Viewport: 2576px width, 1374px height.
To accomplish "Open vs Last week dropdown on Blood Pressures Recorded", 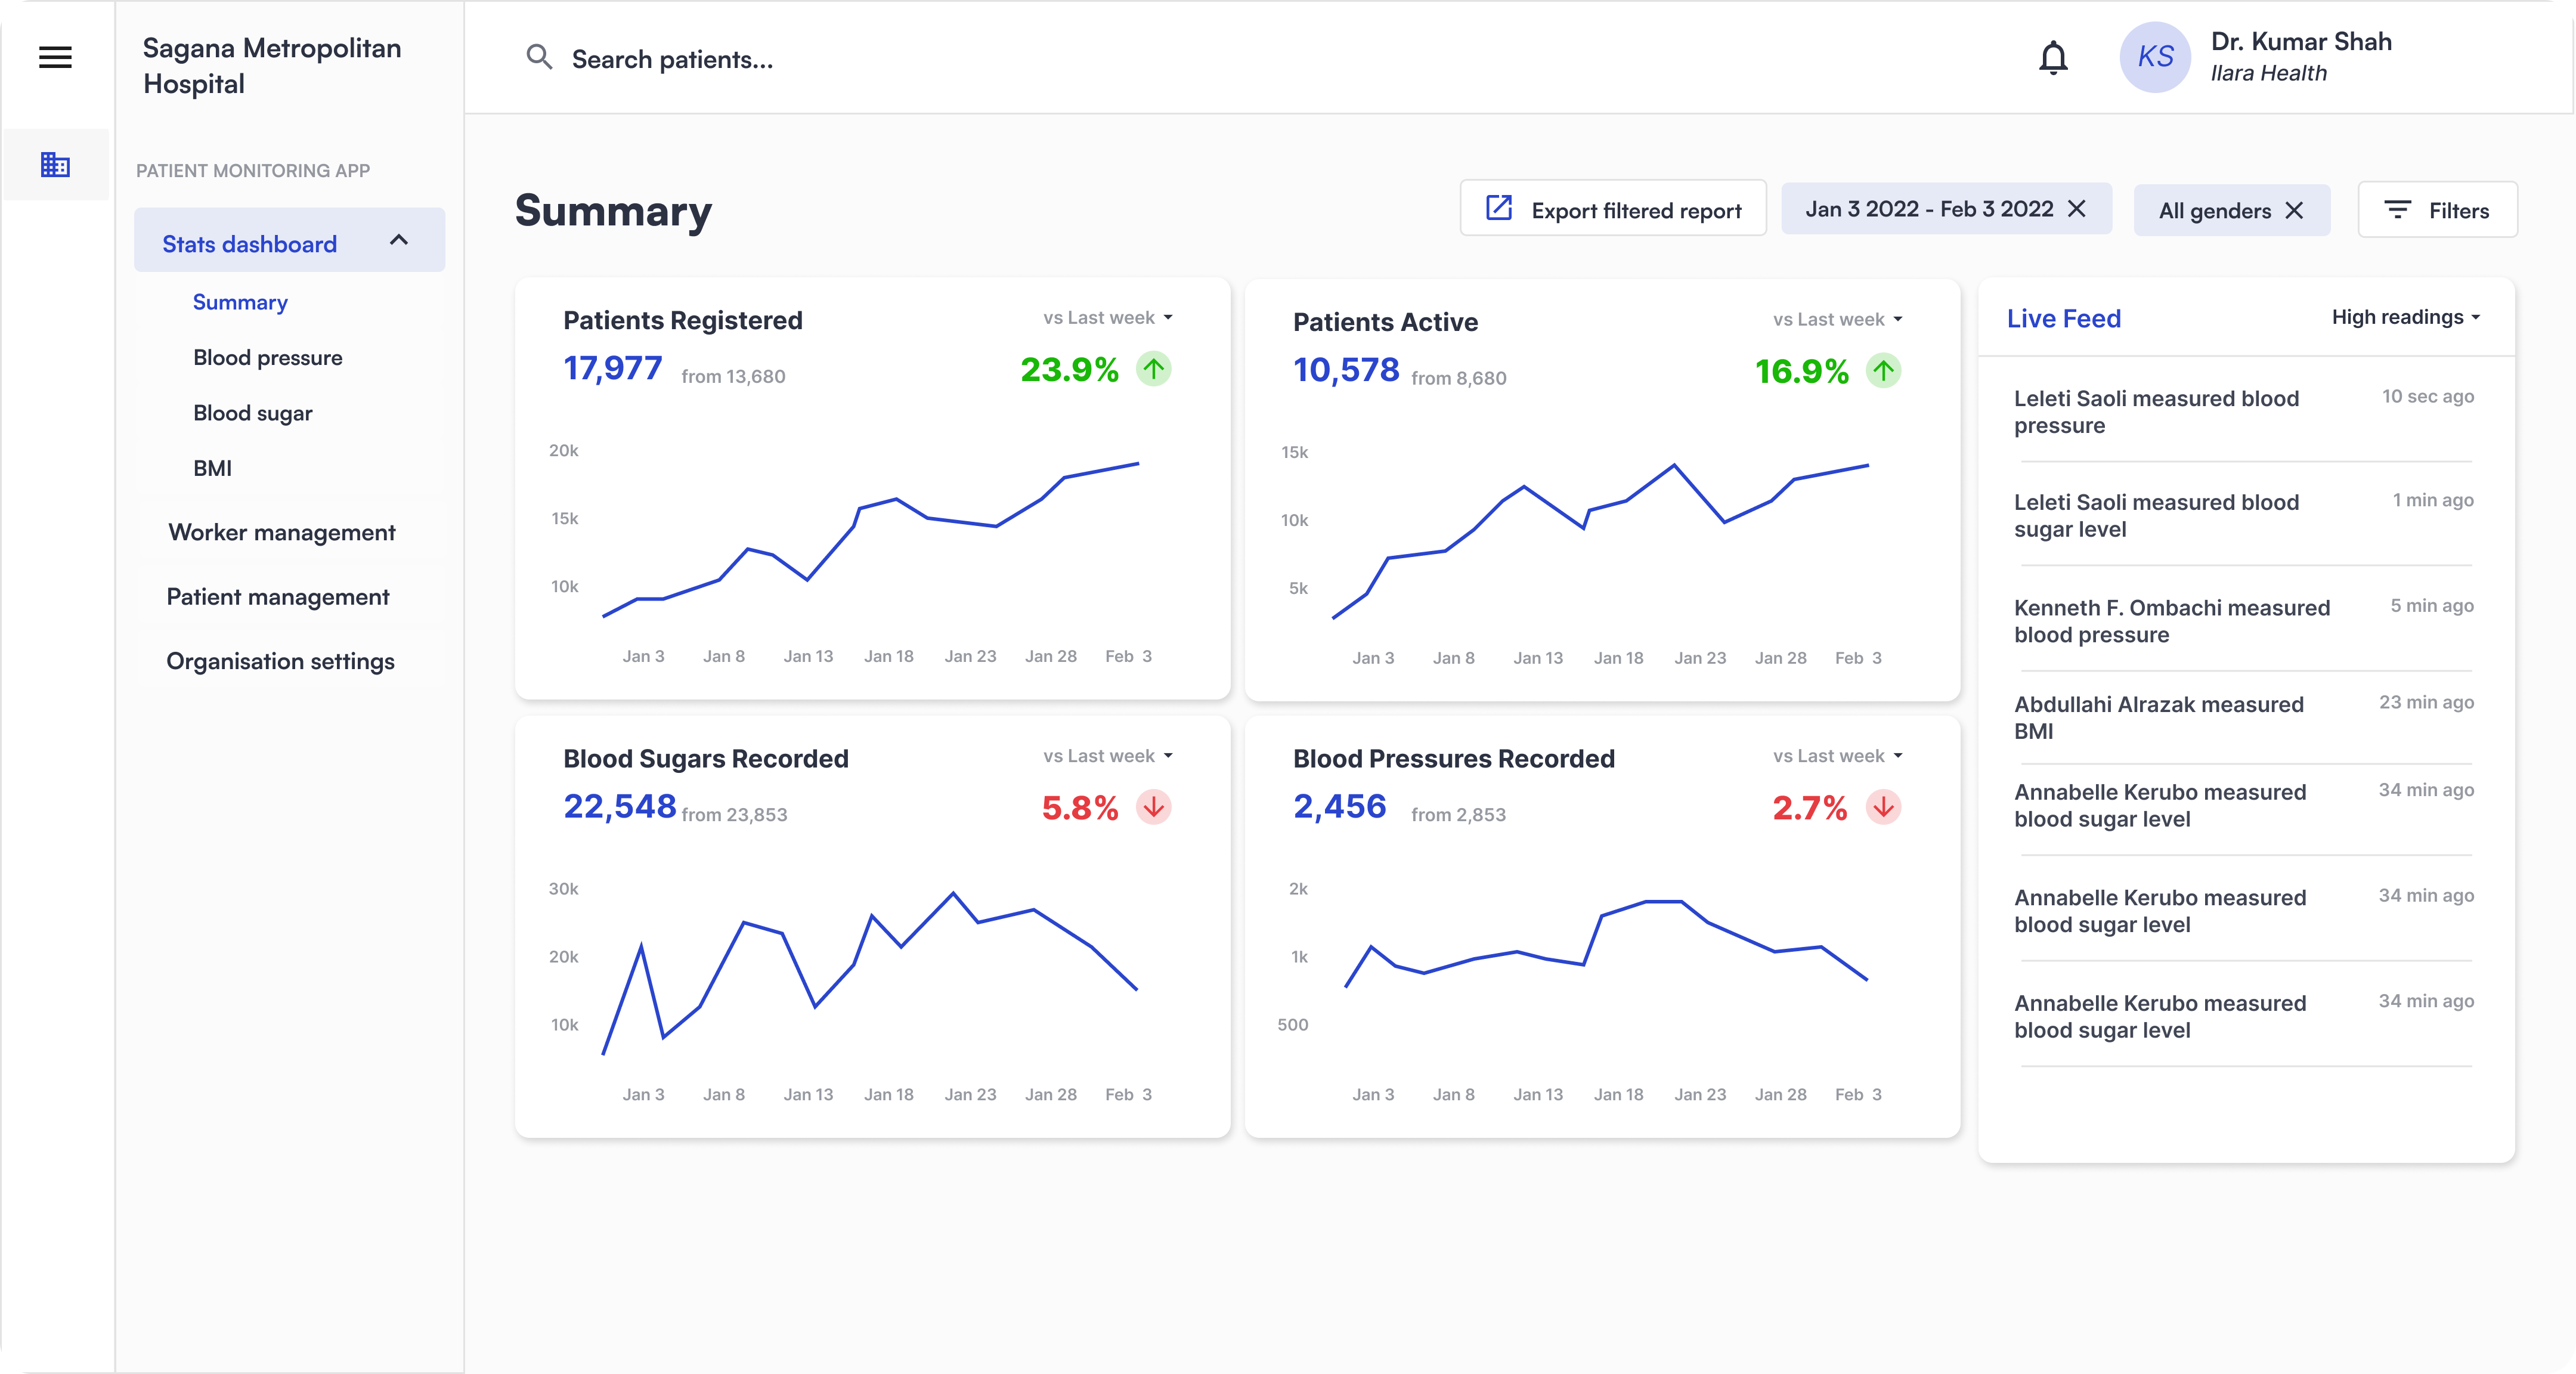I will [x=1838, y=757].
